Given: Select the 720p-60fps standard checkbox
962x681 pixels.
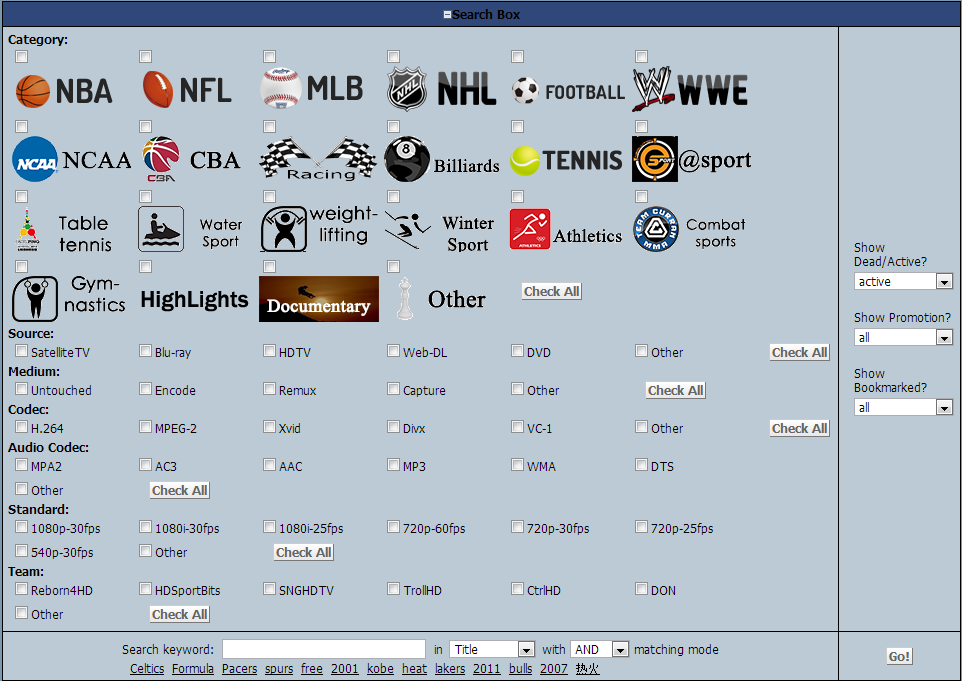Looking at the screenshot, I should pos(393,527).
